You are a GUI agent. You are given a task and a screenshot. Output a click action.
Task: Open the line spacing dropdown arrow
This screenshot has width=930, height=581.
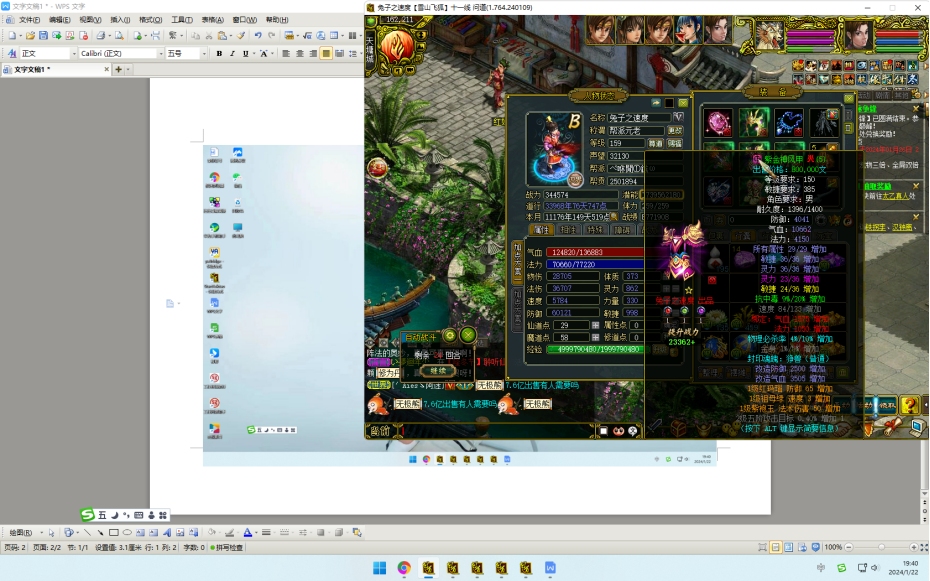coord(361,53)
